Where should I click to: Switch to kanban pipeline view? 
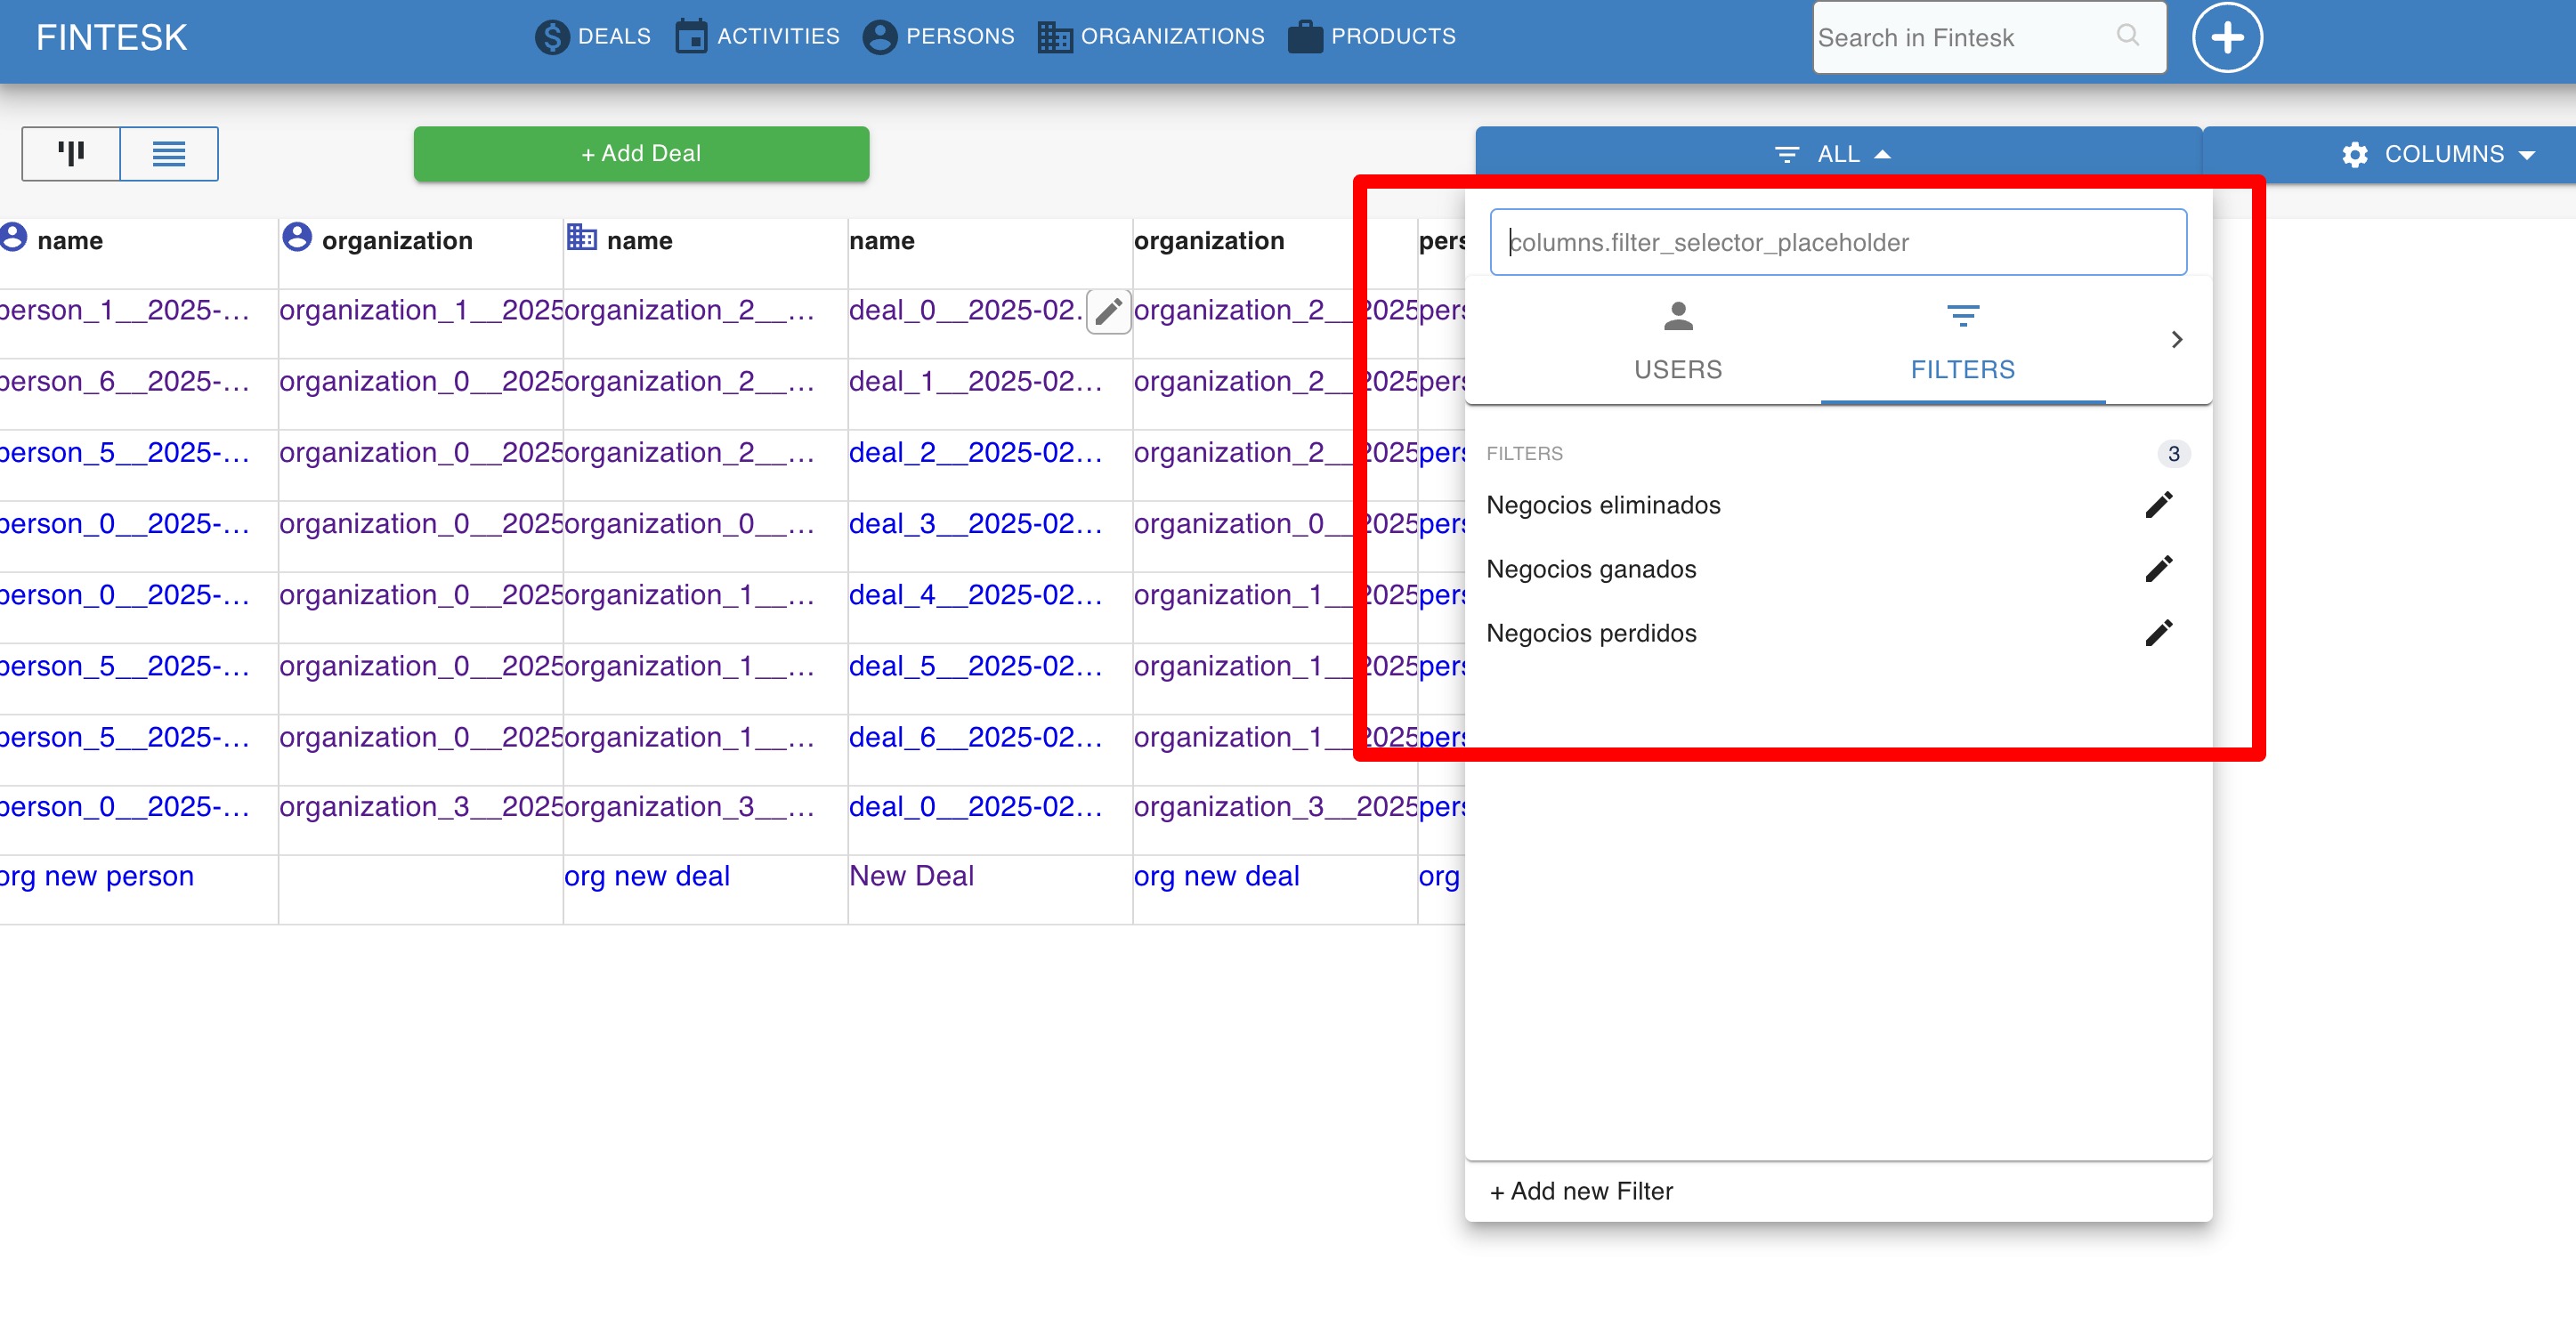(x=71, y=153)
